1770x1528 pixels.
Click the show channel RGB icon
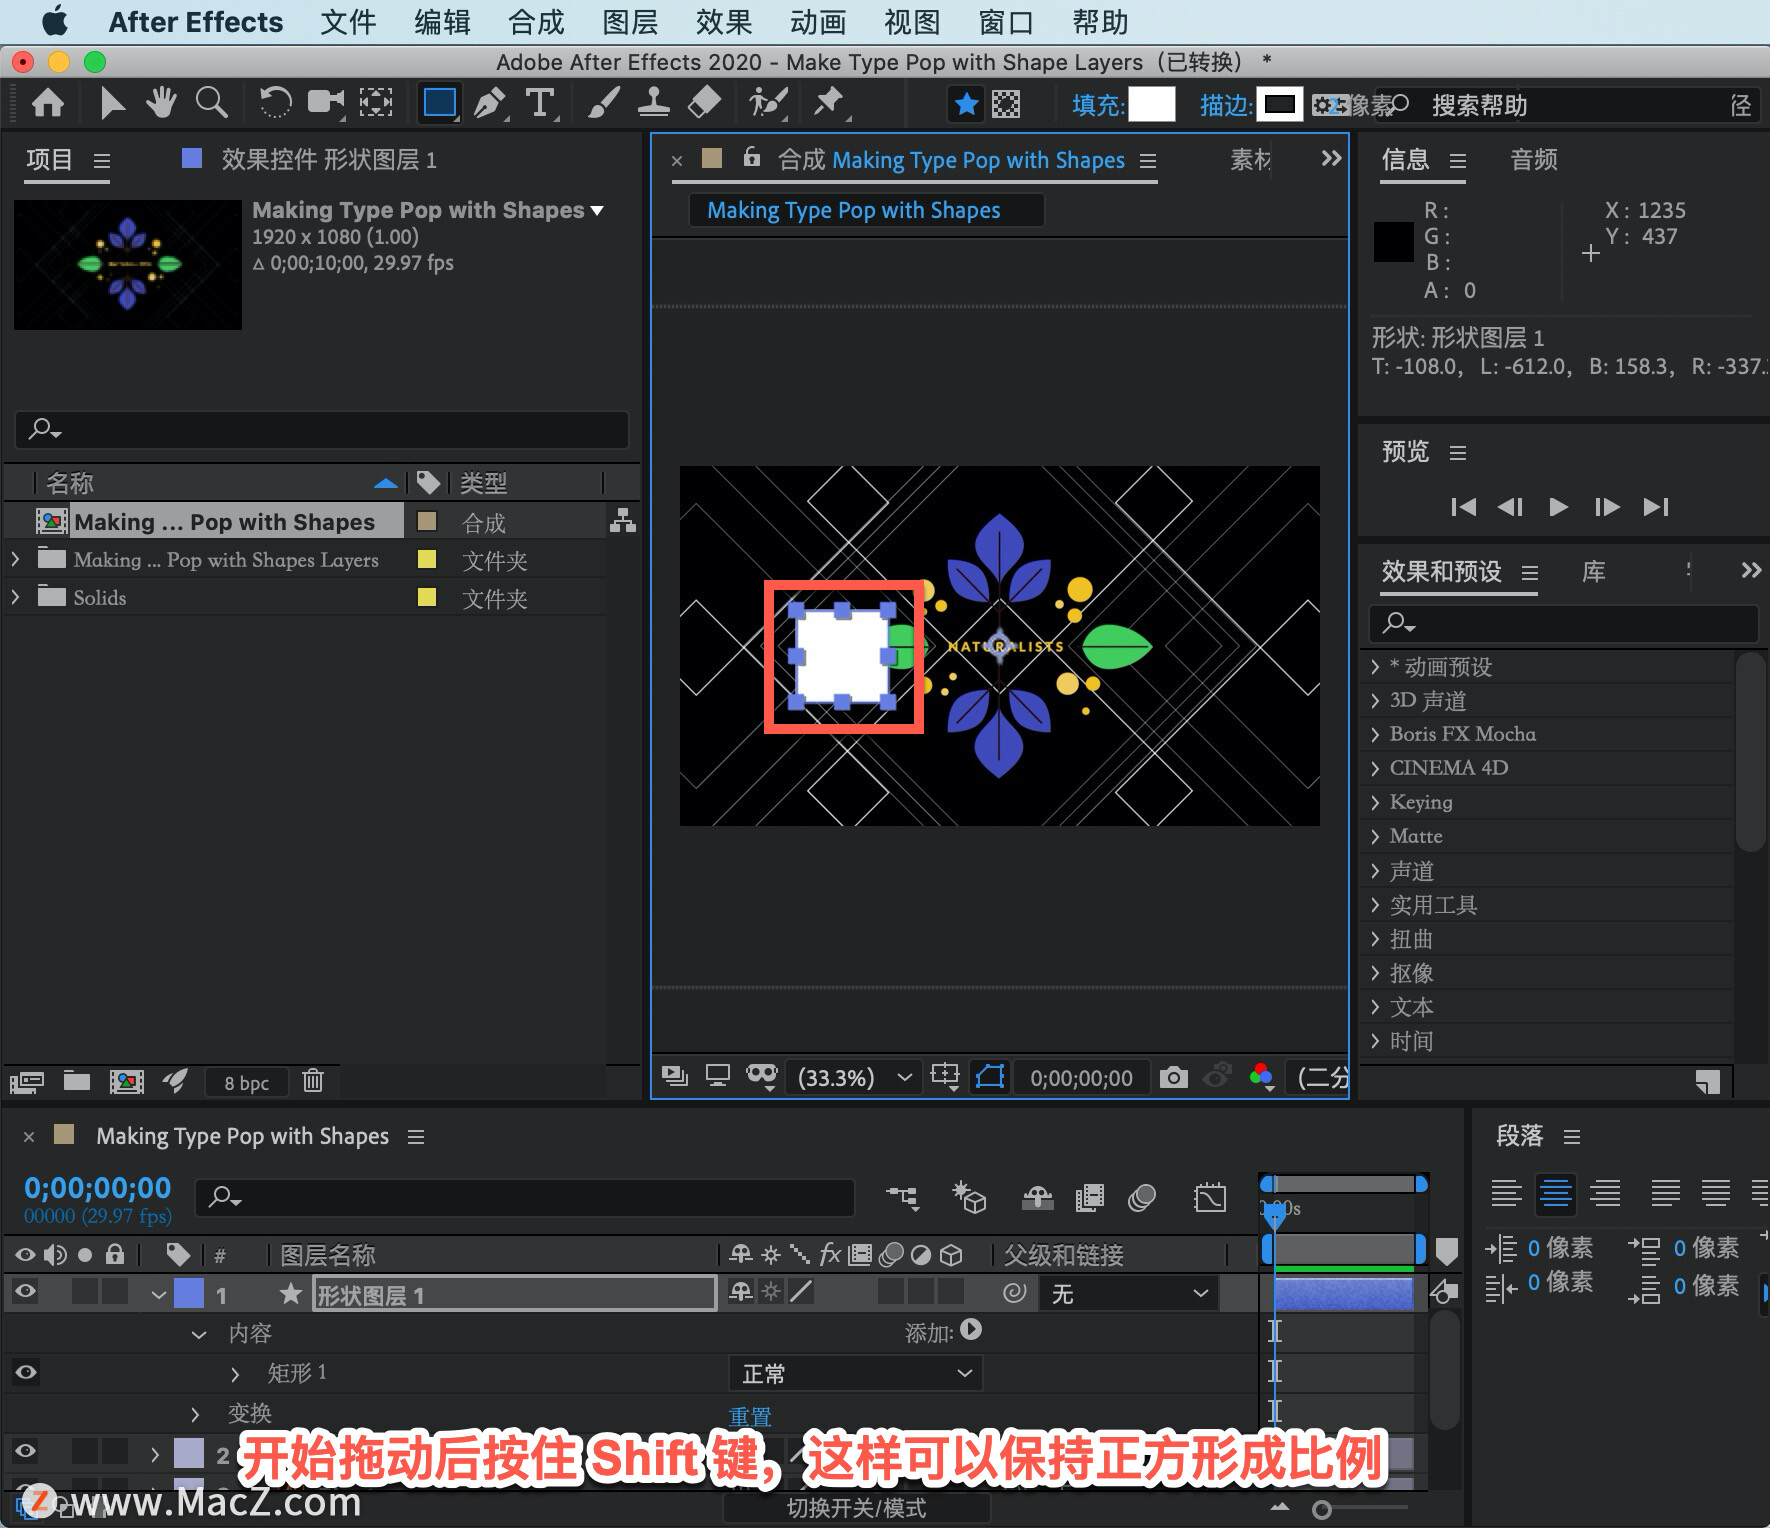[1261, 1077]
